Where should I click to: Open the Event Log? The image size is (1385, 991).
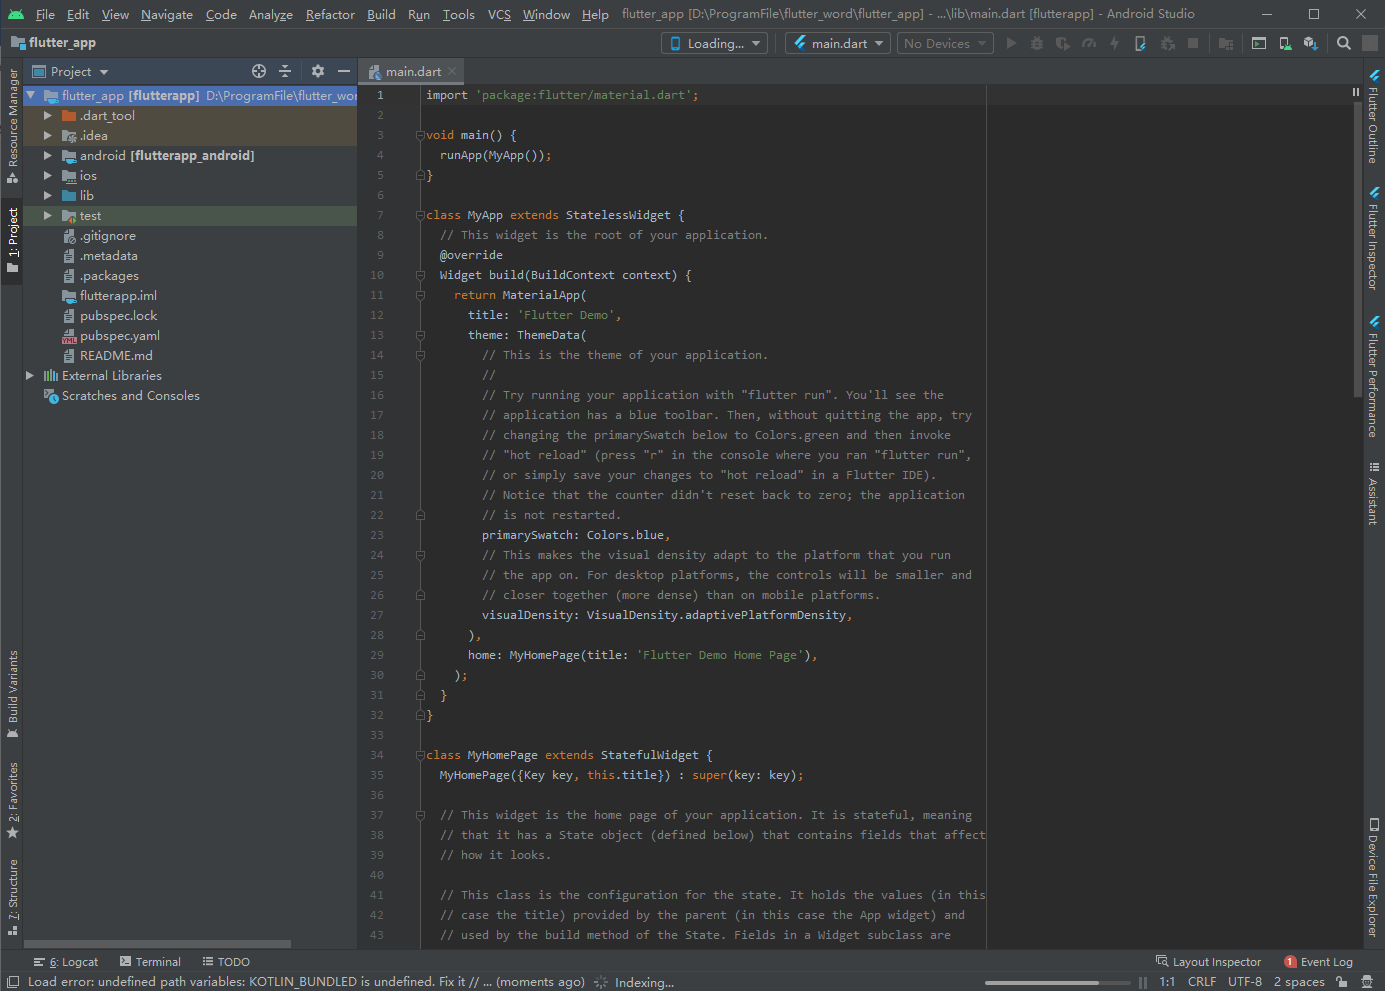pyautogui.click(x=1318, y=962)
